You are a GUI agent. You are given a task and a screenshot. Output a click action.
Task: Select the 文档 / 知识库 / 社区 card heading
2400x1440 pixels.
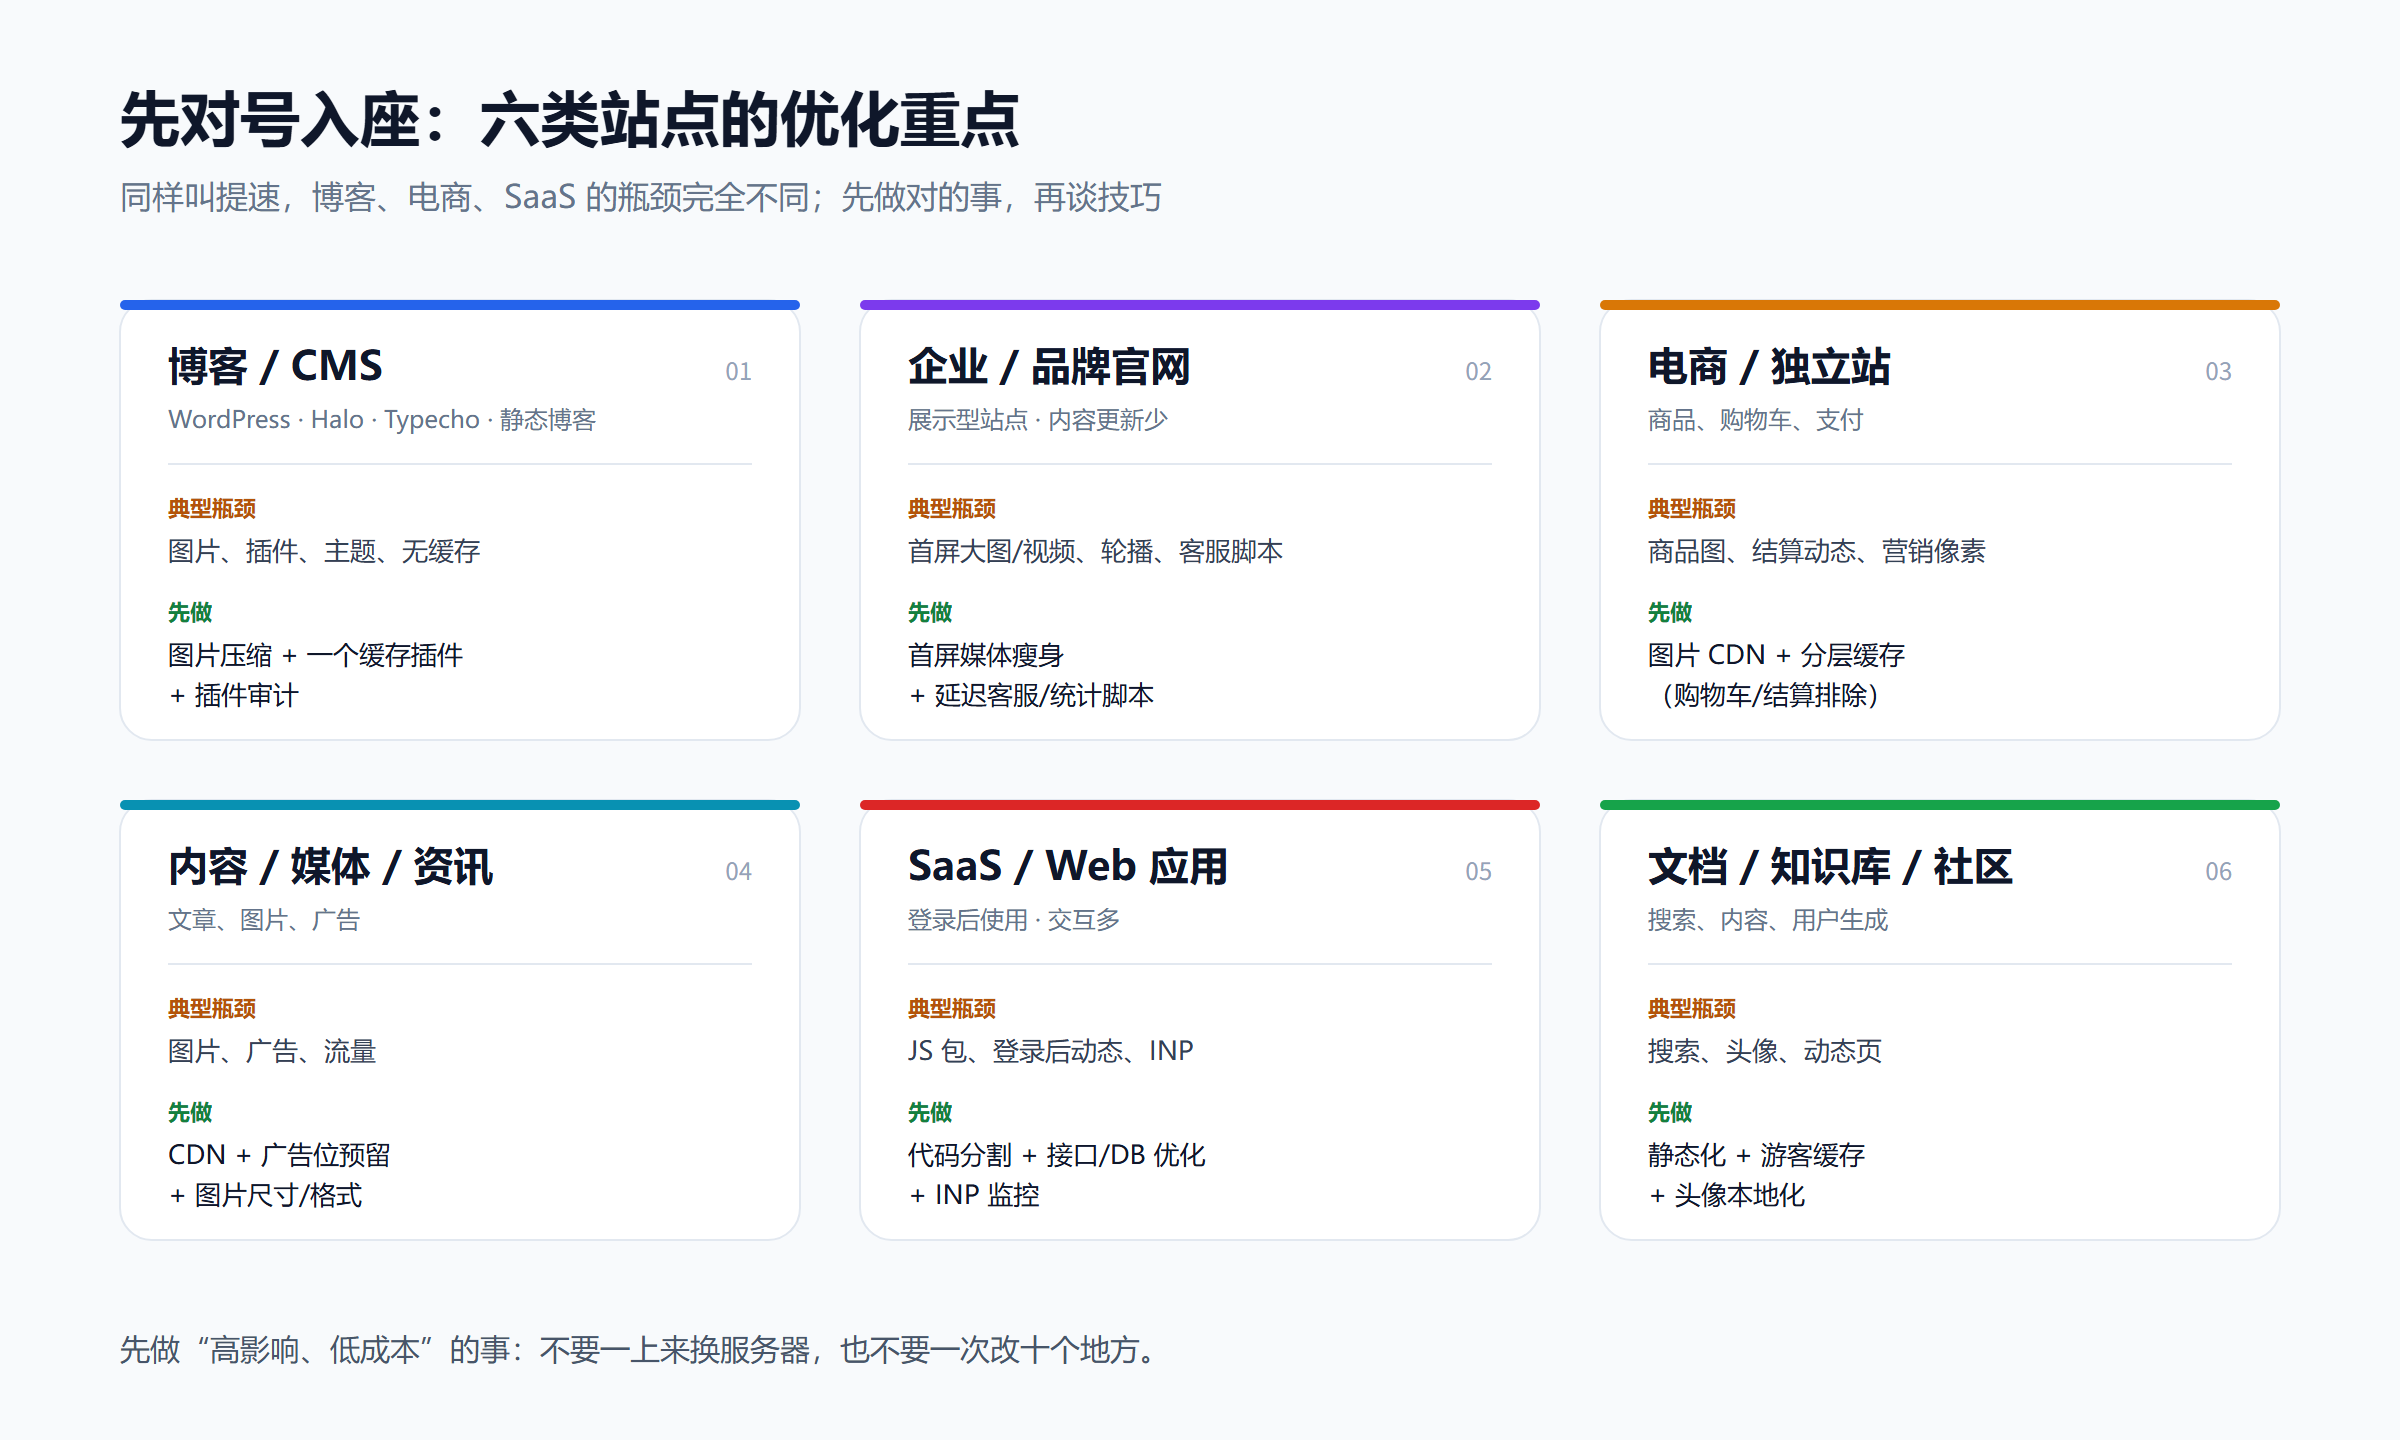point(1830,866)
